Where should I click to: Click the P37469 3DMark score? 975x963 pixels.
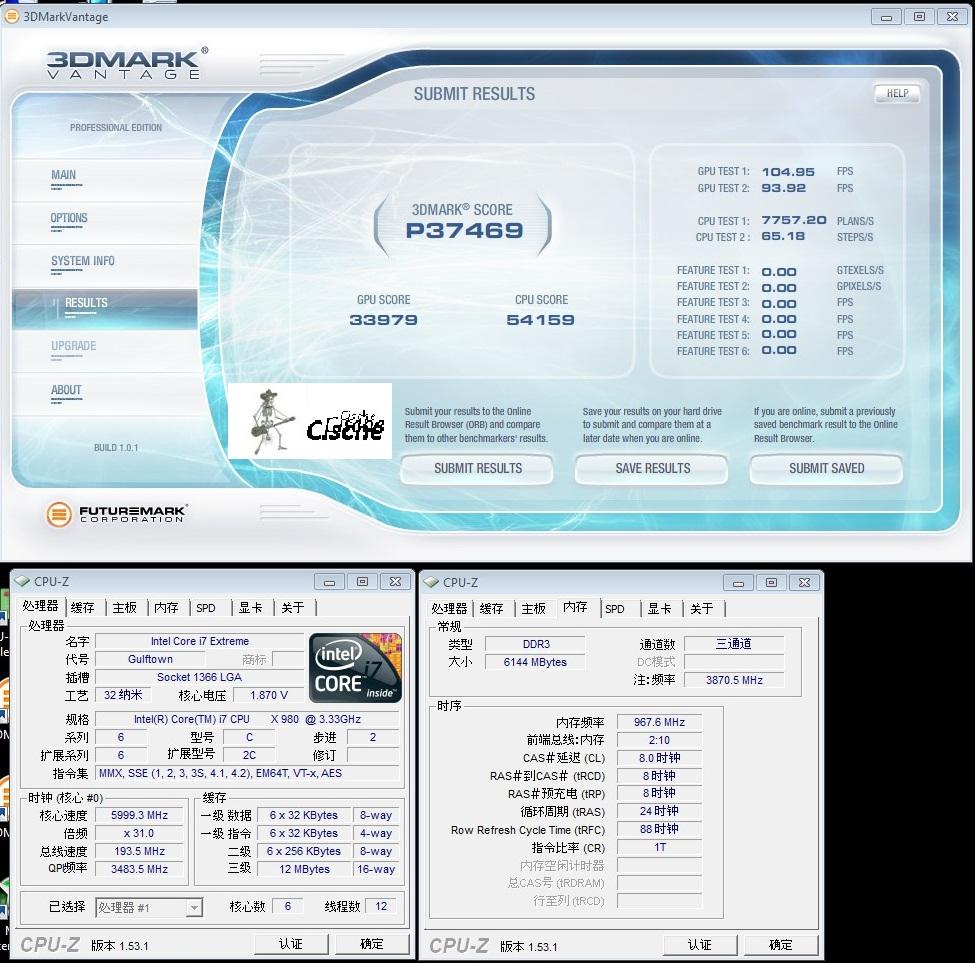coord(464,231)
